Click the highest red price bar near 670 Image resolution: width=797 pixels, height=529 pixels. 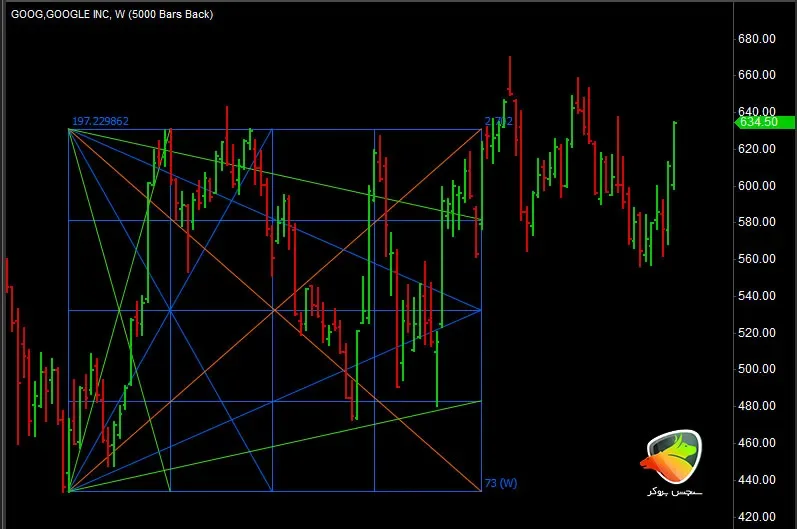tap(510, 76)
